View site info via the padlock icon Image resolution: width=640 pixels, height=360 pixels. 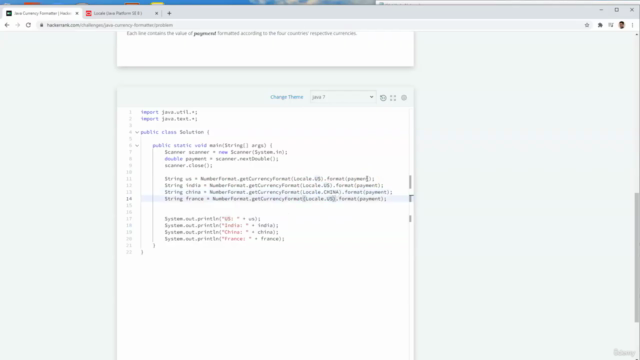point(41,25)
